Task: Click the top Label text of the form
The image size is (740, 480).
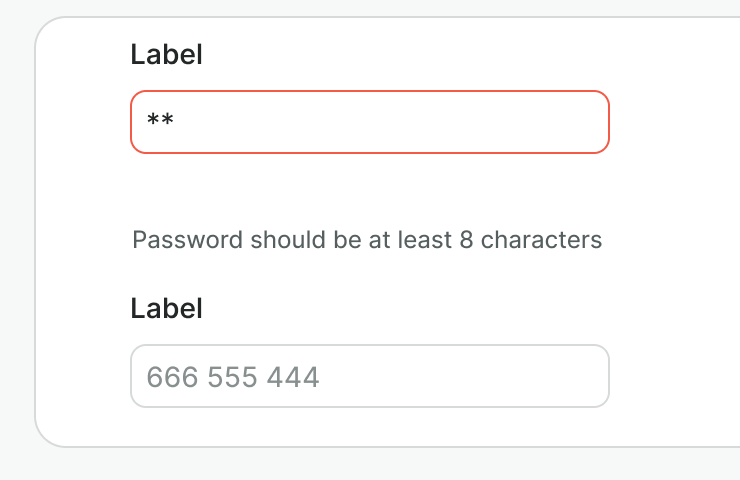Action: (x=166, y=55)
